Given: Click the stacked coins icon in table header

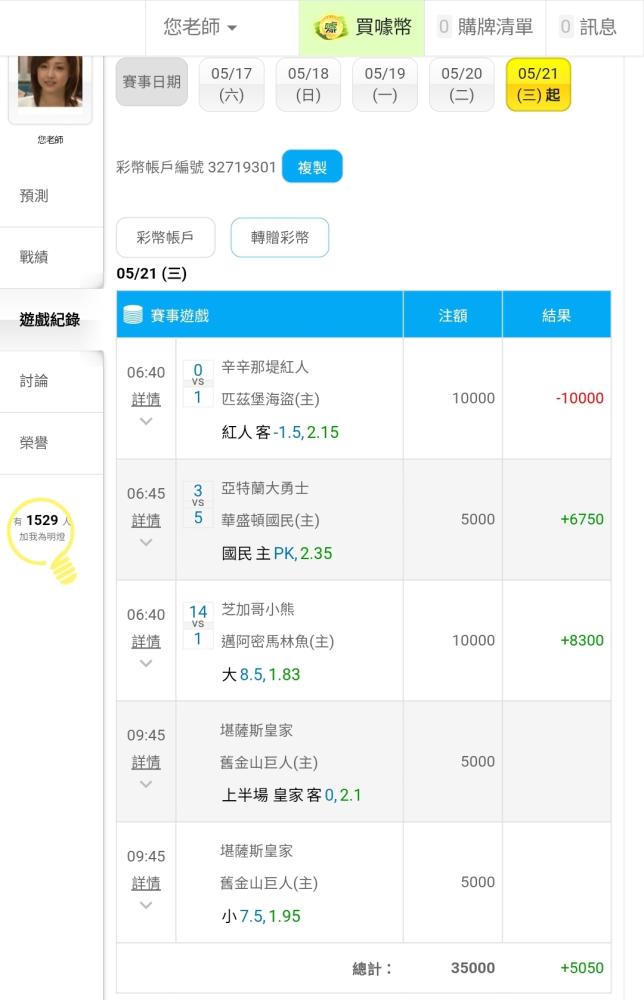Looking at the screenshot, I should [133, 315].
